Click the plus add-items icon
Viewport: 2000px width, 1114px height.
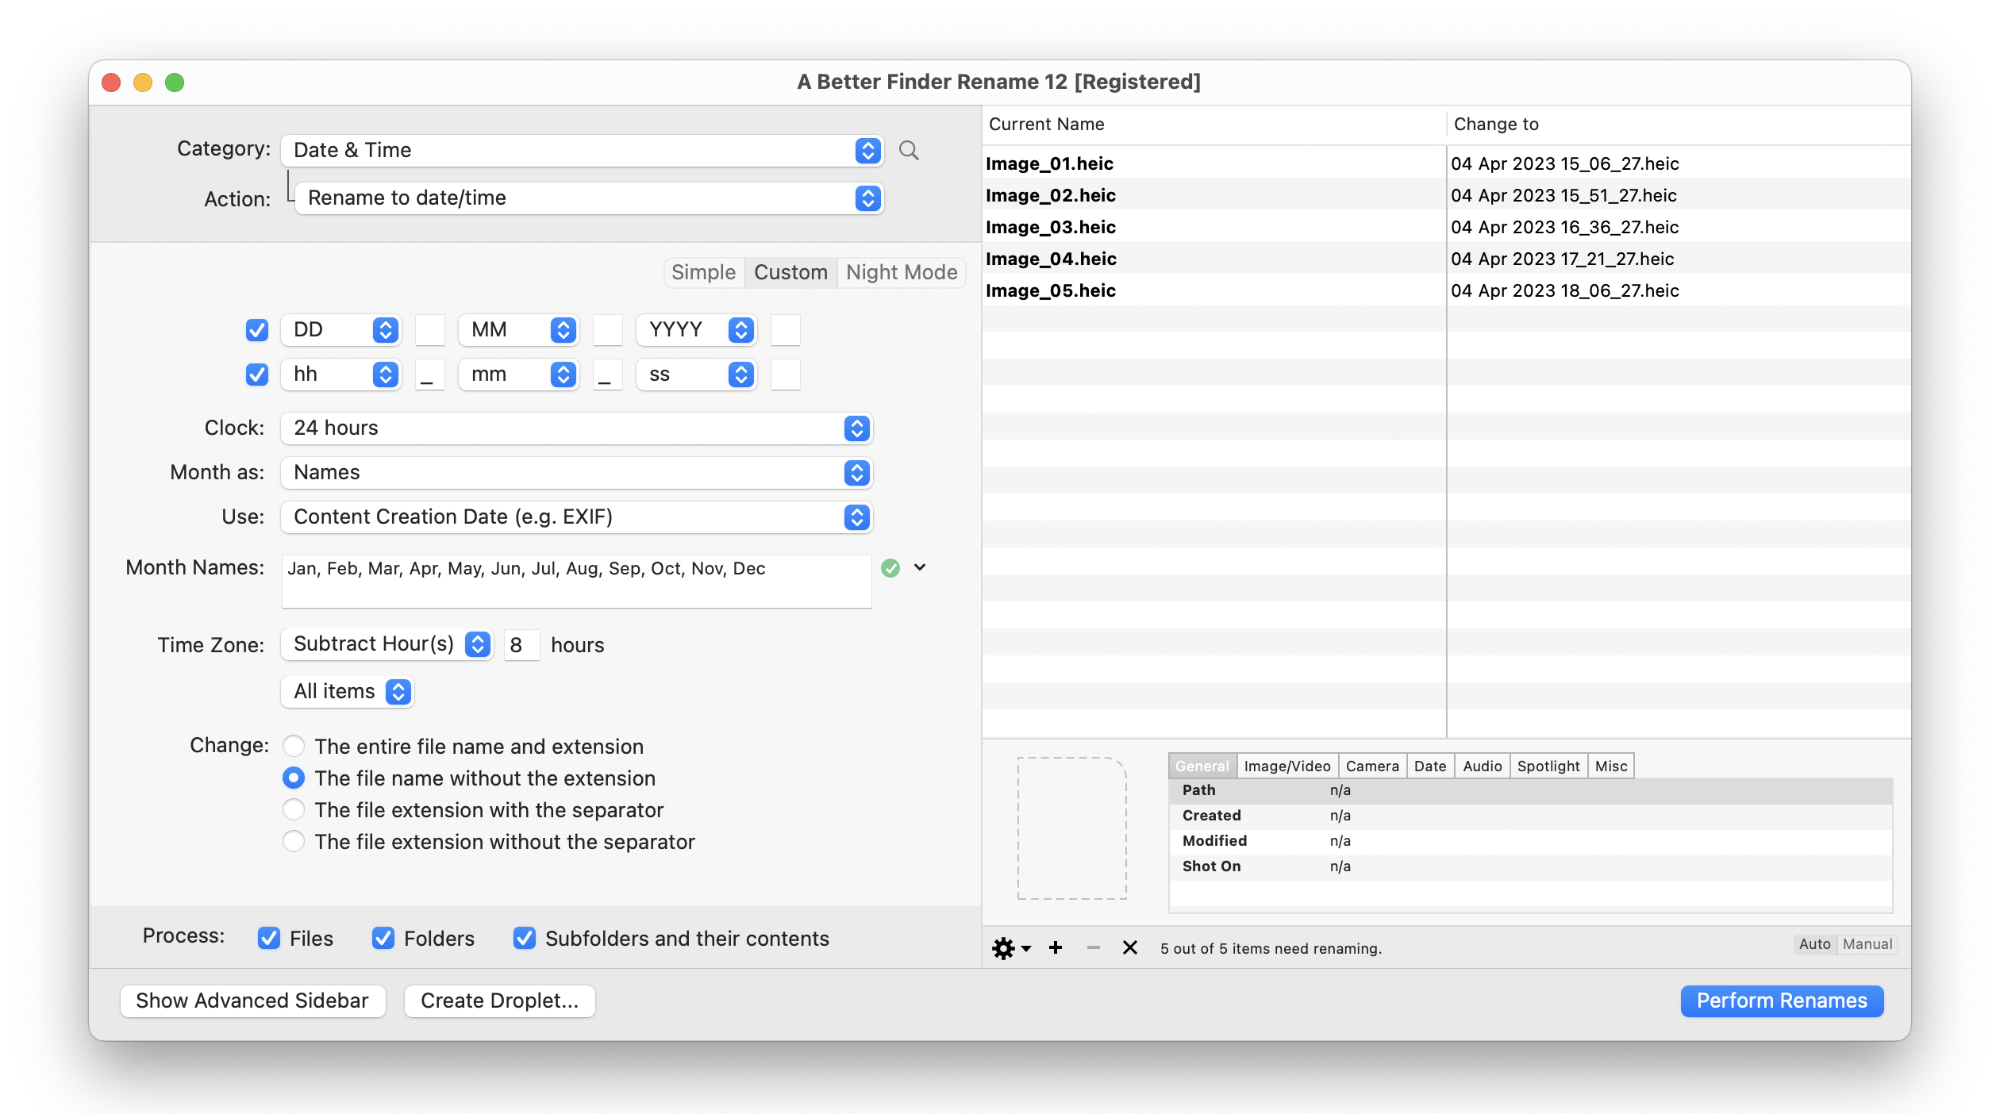[x=1055, y=947]
